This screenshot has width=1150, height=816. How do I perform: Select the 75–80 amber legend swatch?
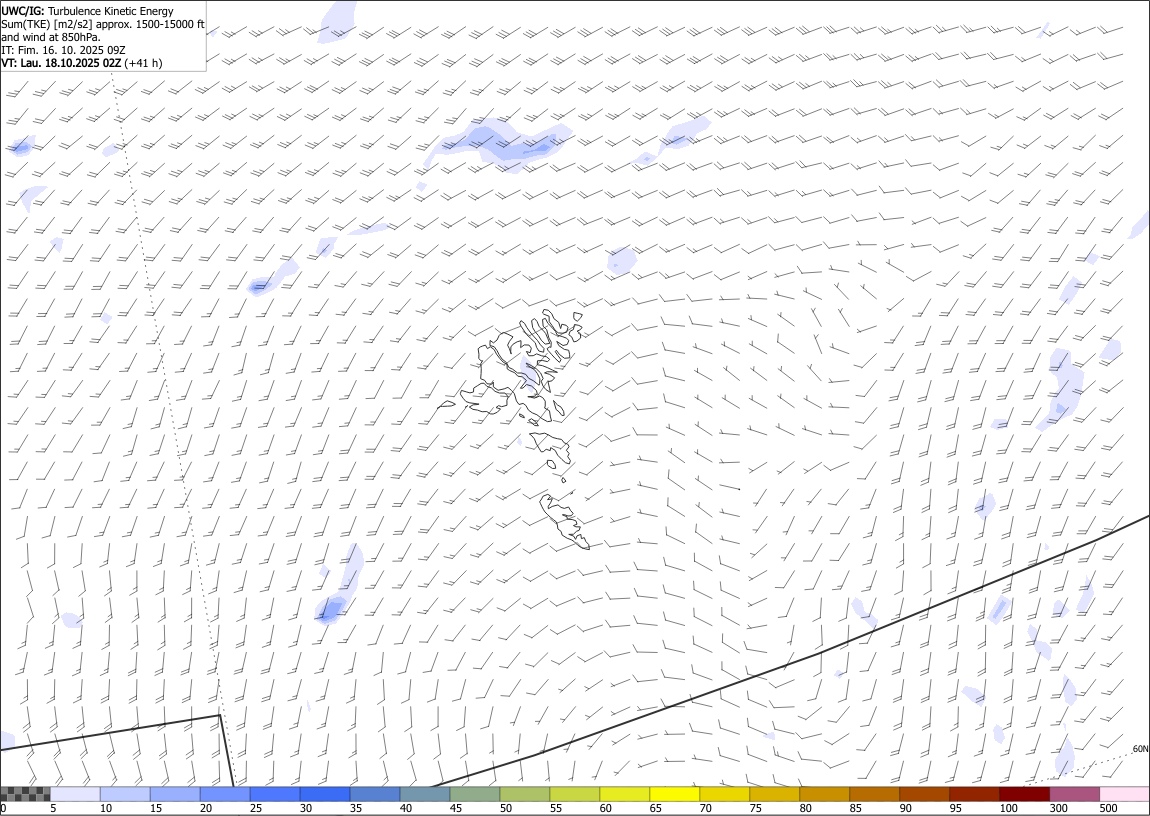pyautogui.click(x=774, y=794)
